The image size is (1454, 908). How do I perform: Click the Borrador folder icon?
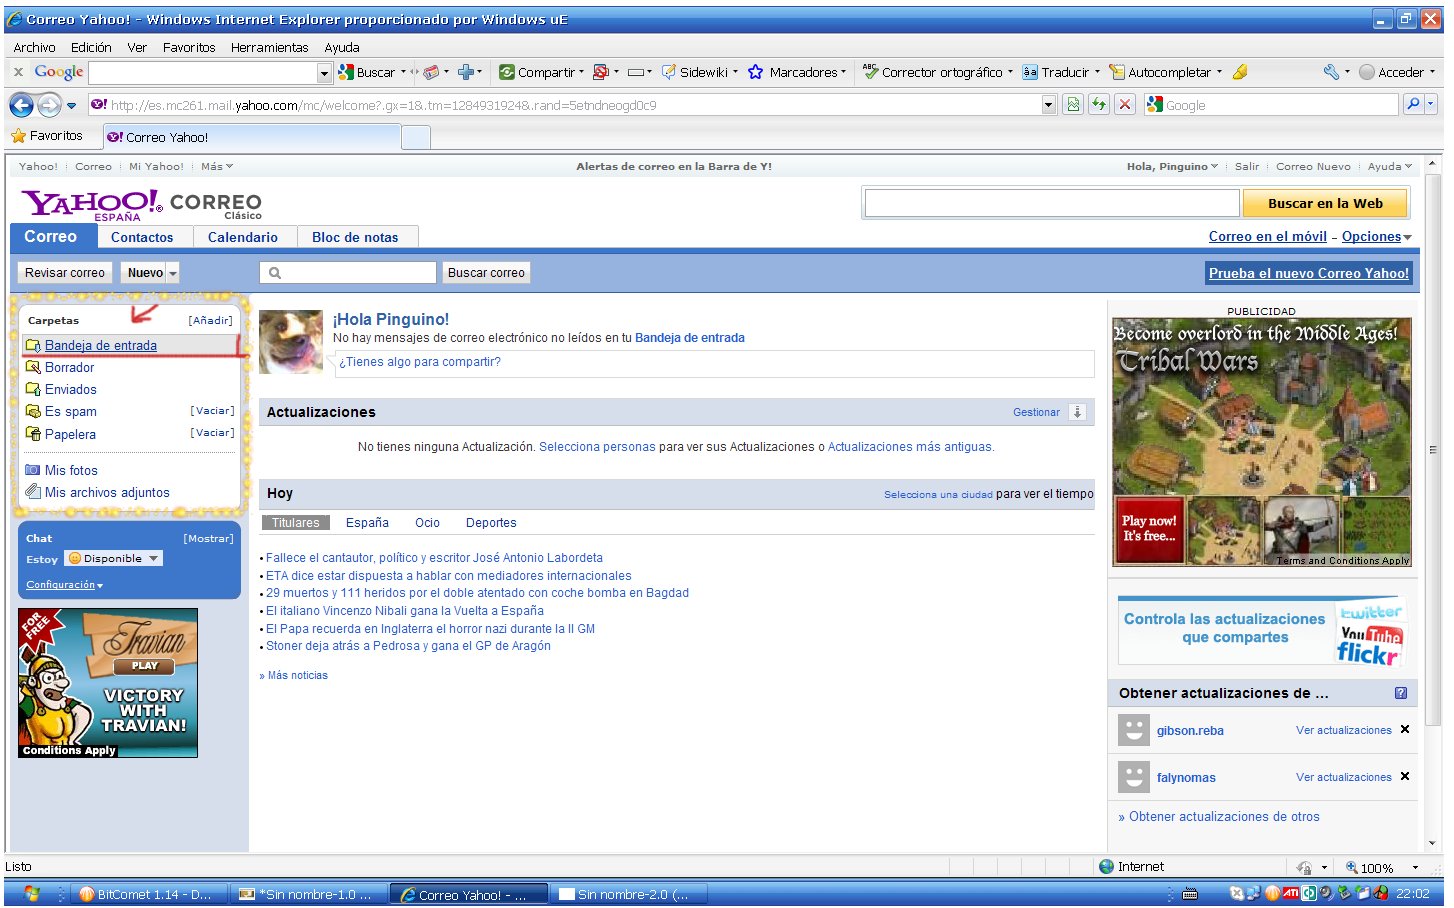pyautogui.click(x=33, y=368)
